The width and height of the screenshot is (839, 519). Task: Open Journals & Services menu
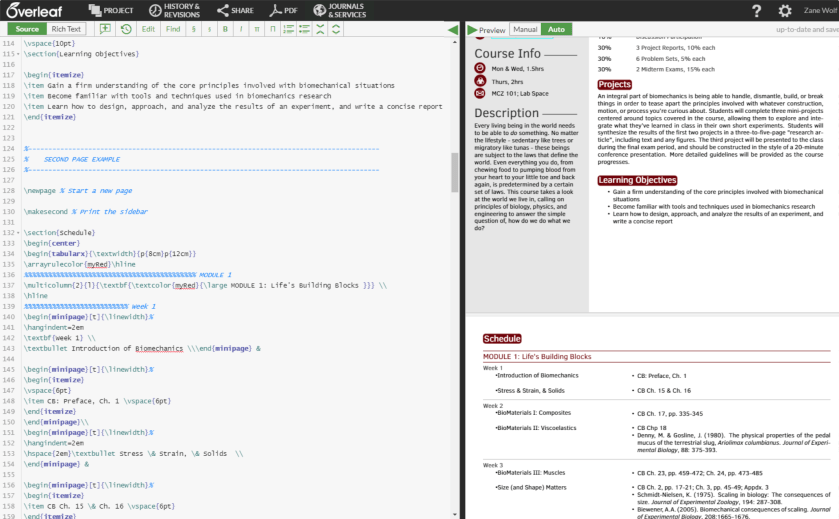point(338,10)
